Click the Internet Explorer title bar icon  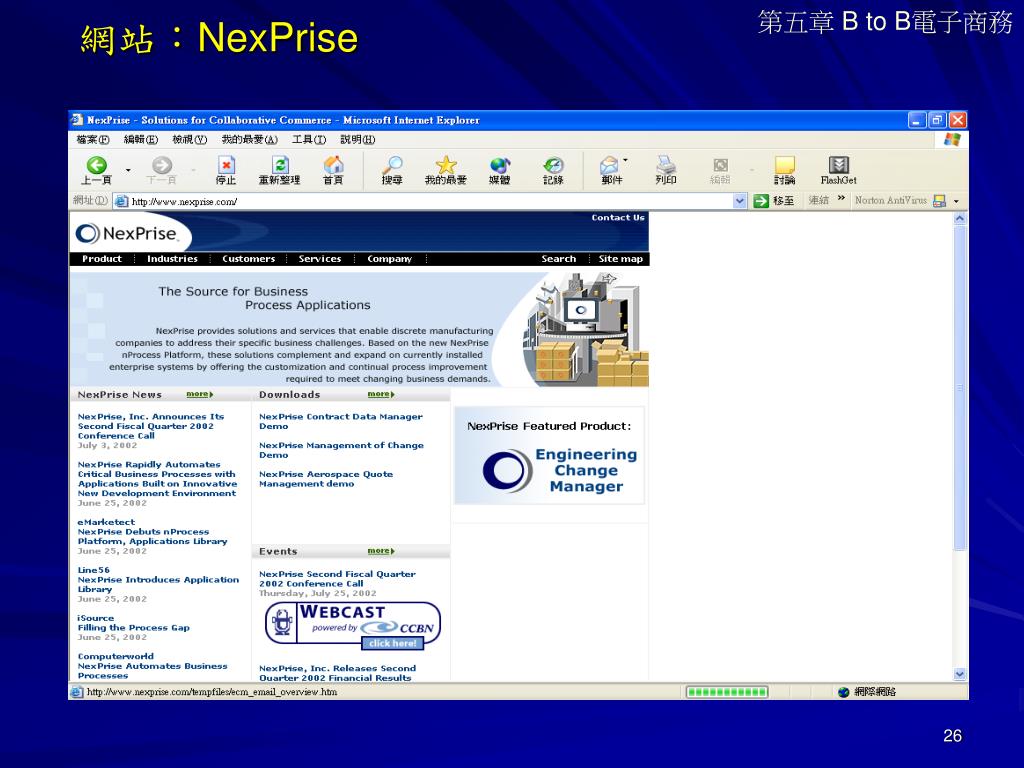[78, 120]
